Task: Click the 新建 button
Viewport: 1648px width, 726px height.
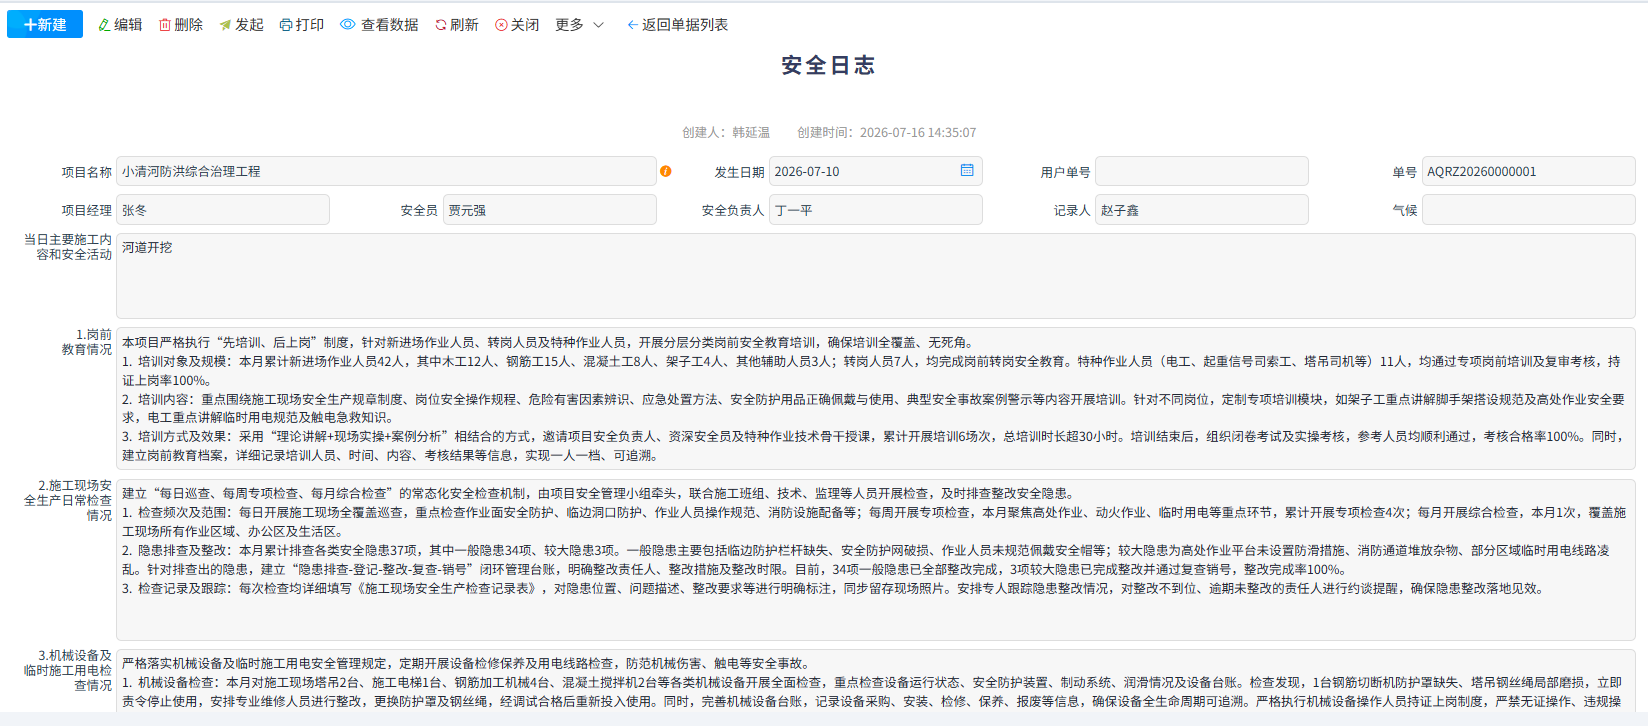Action: (45, 24)
